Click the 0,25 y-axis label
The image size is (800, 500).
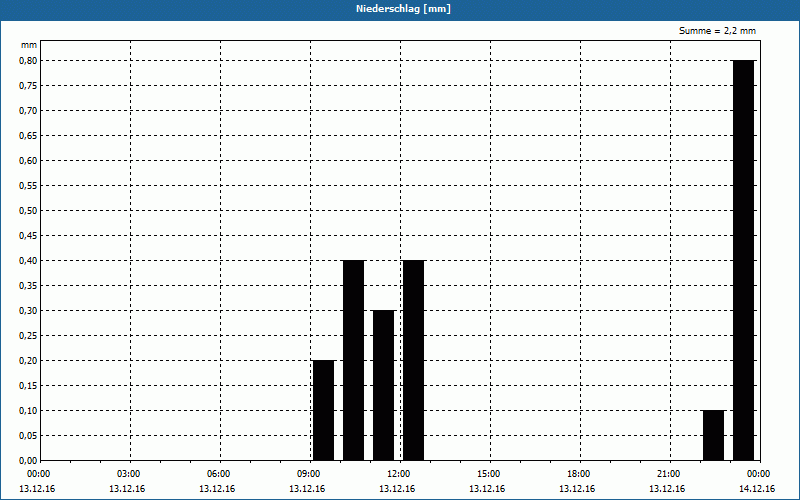point(28,336)
